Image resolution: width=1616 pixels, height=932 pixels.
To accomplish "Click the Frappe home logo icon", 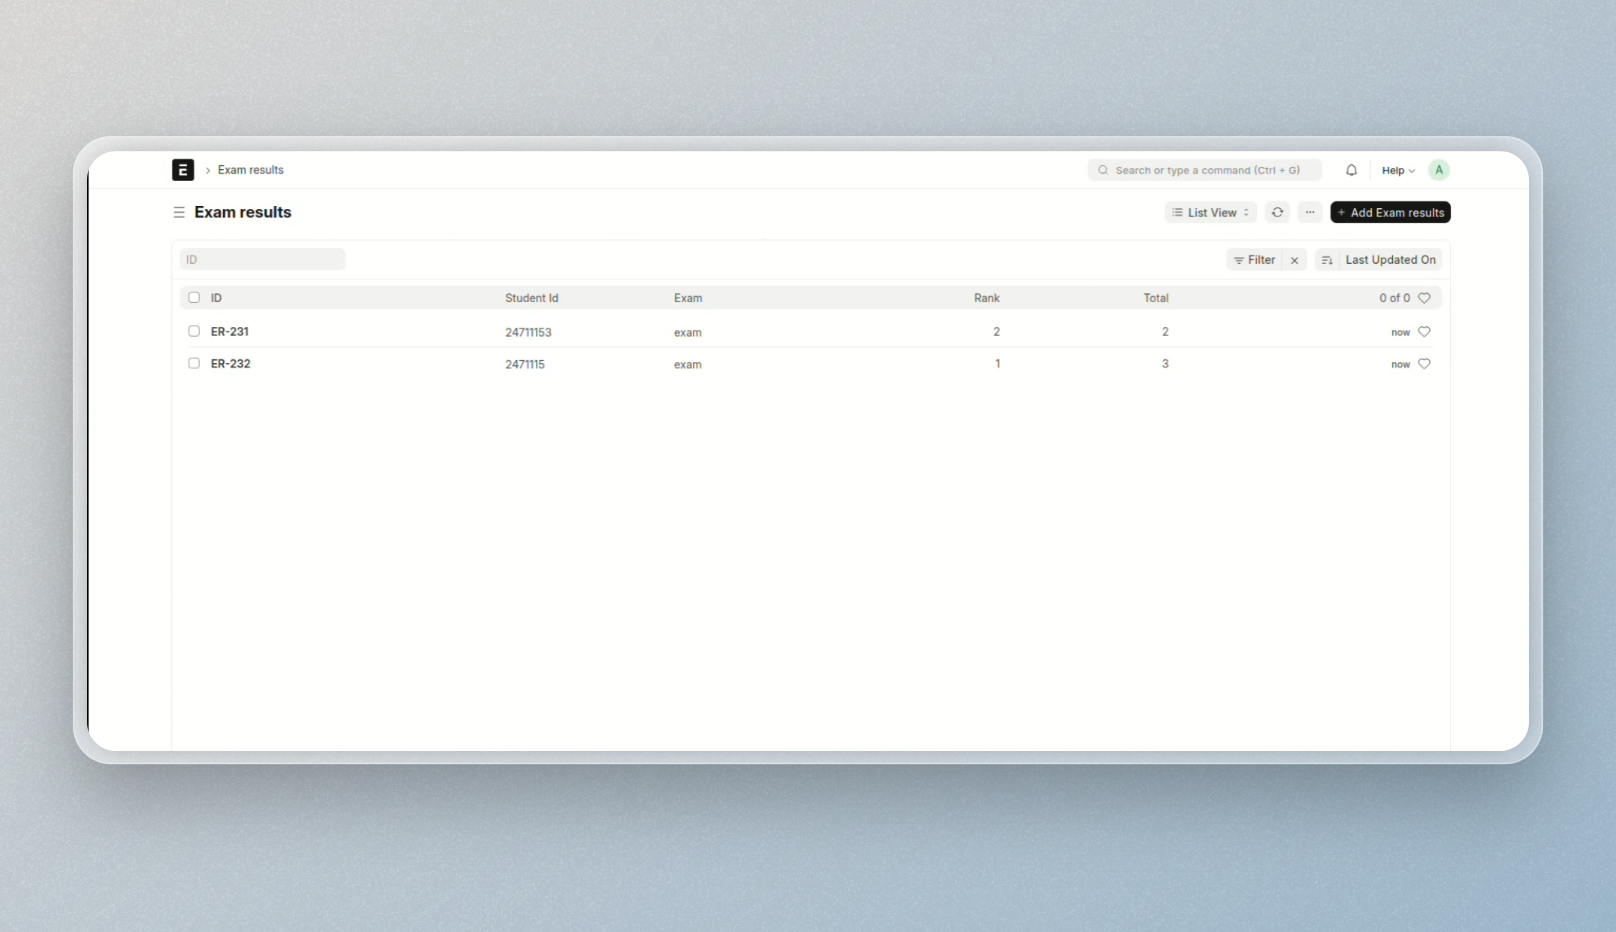I will (x=183, y=170).
